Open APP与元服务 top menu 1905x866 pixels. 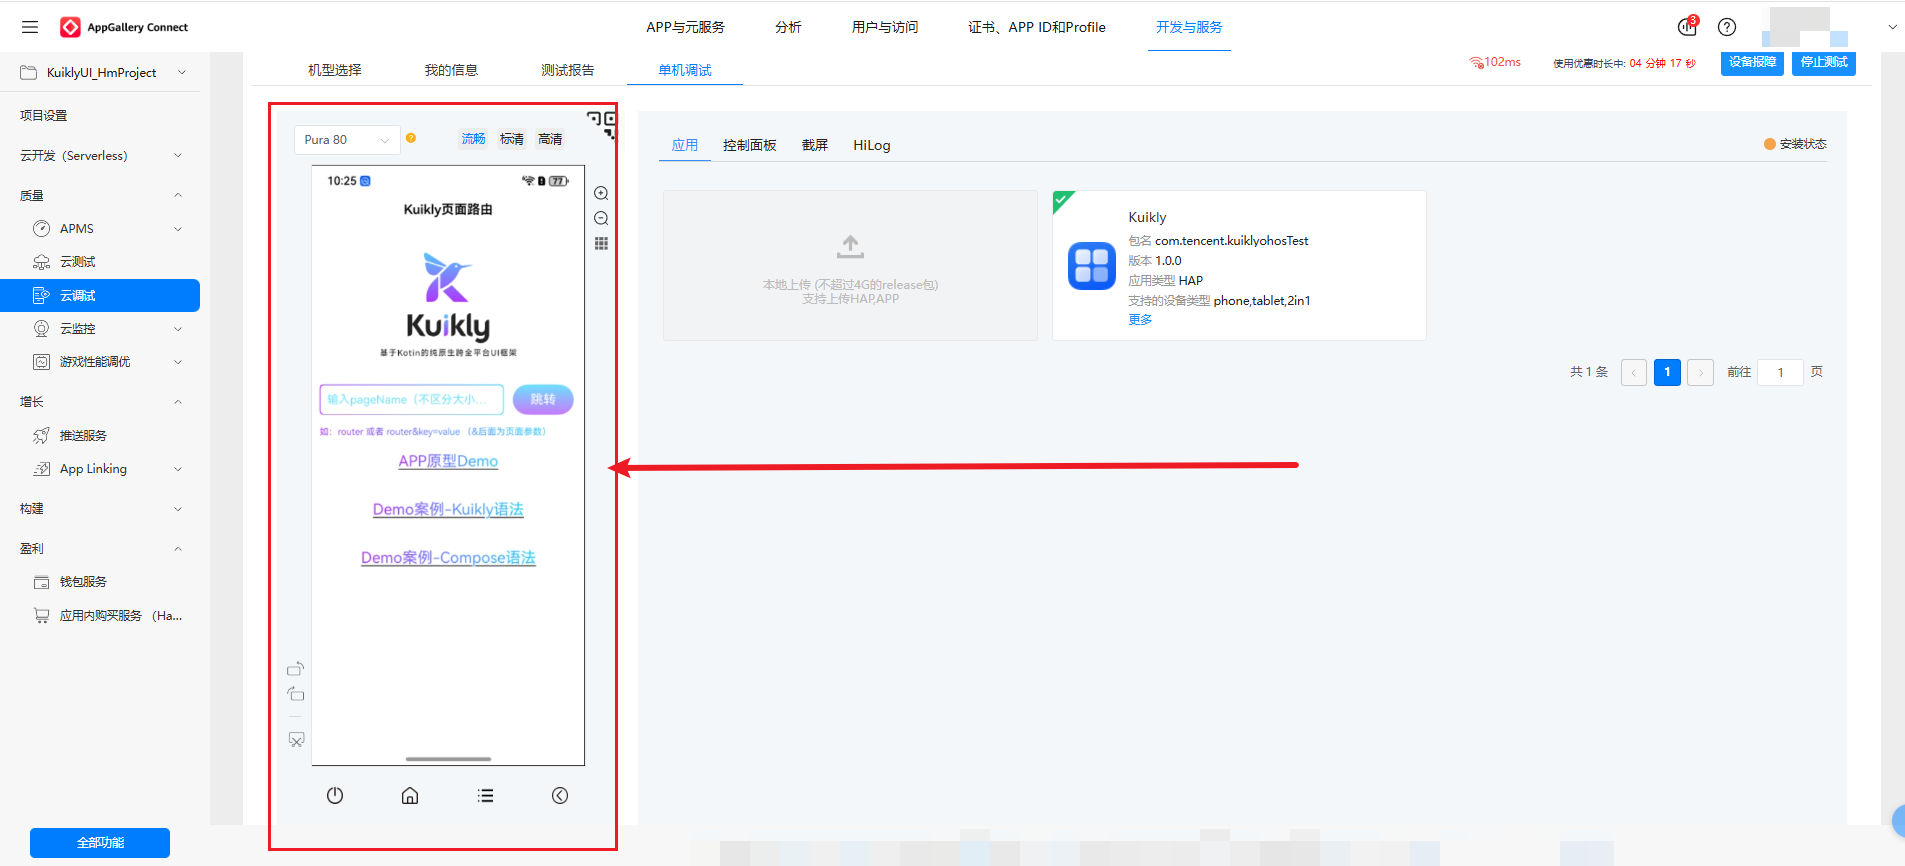tap(685, 27)
